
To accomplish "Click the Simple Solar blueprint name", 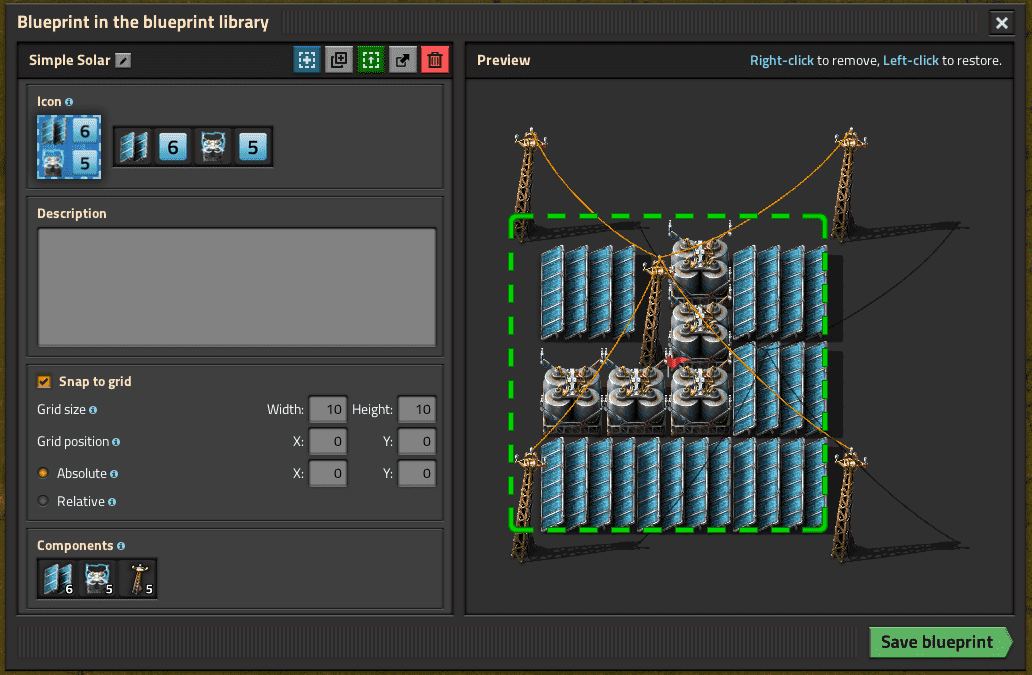I will tap(69, 61).
